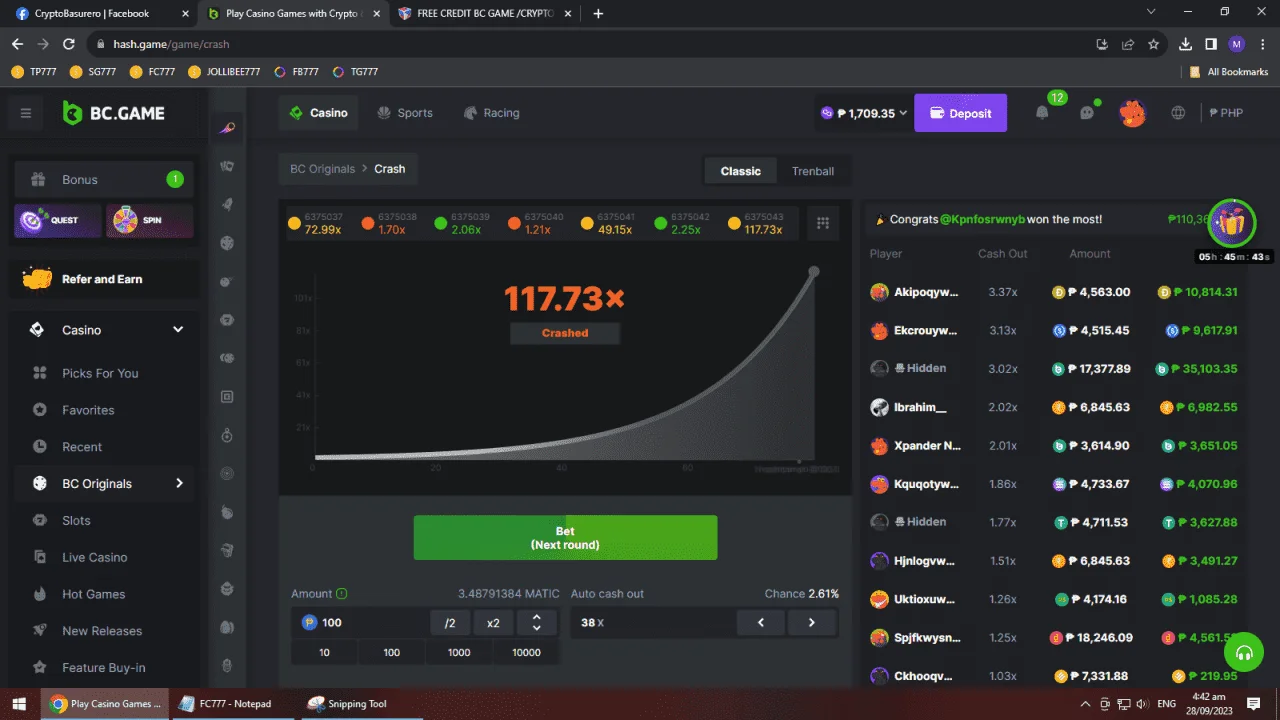1280x720 pixels.
Task: Bookmark this page with the star icon
Action: tap(1153, 44)
